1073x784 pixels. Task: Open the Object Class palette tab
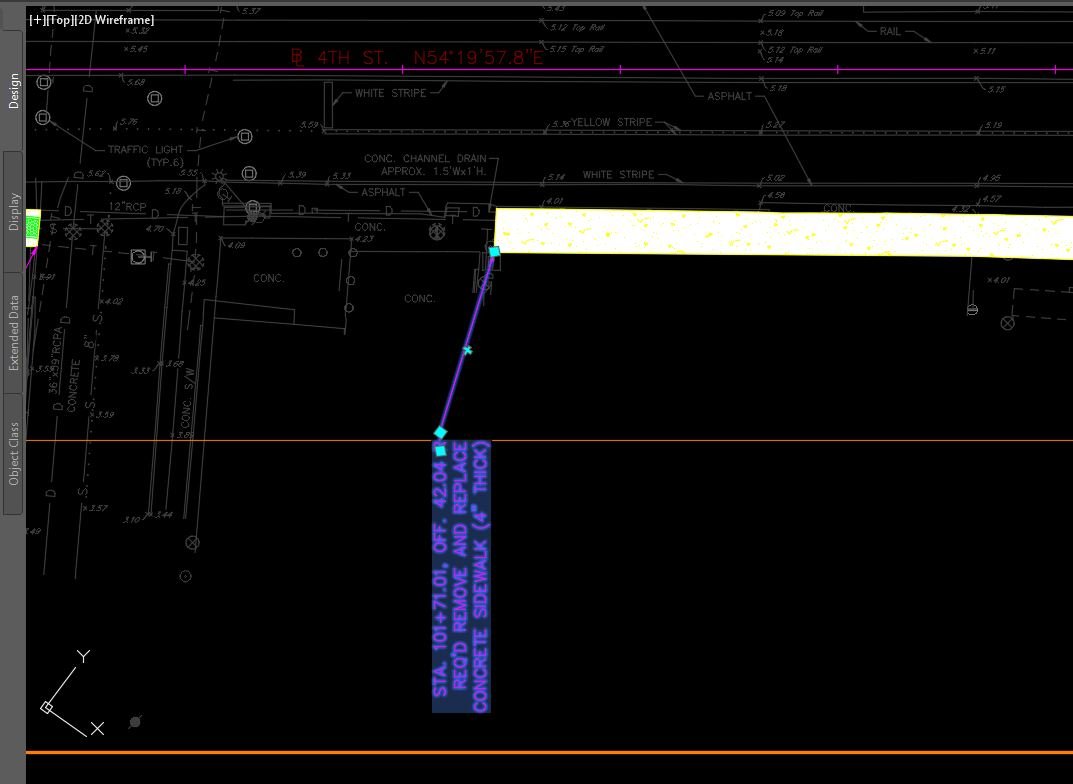point(13,453)
